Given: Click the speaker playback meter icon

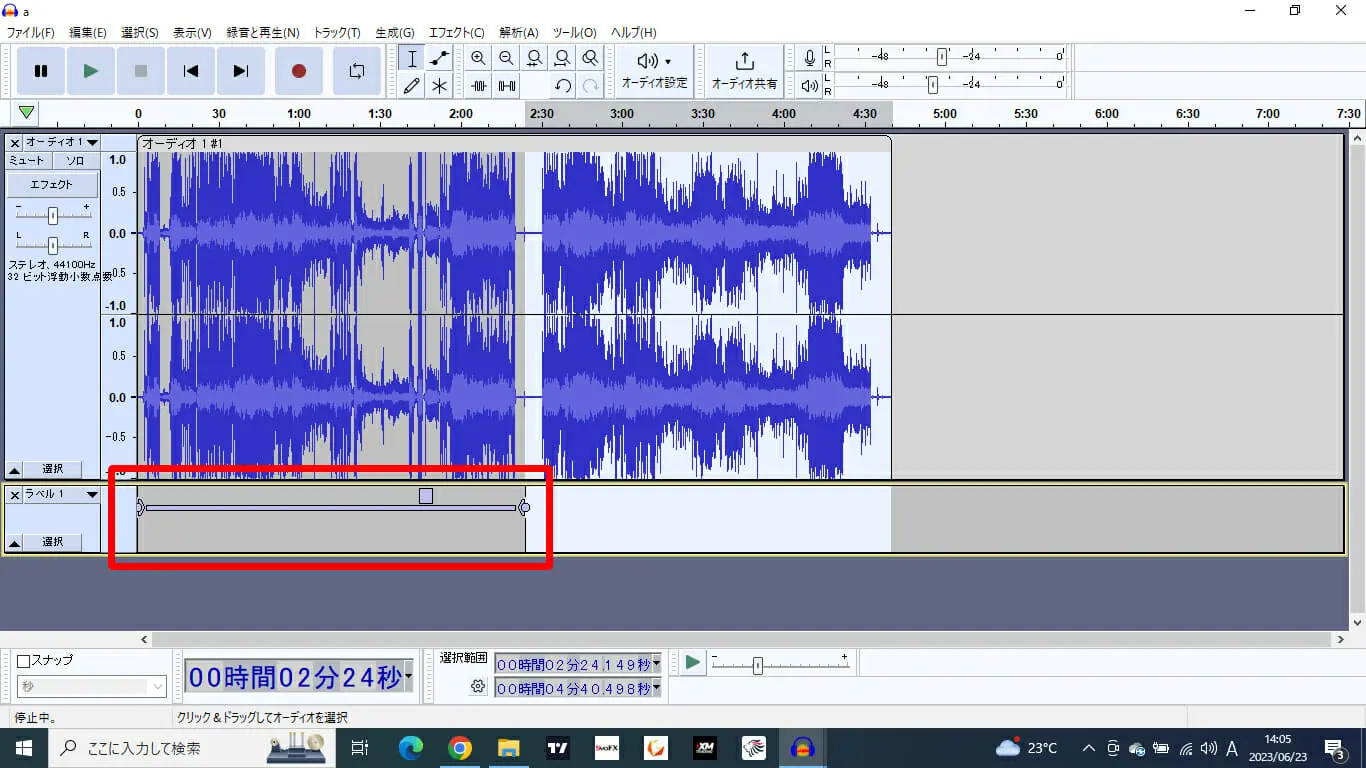Looking at the screenshot, I should point(810,86).
